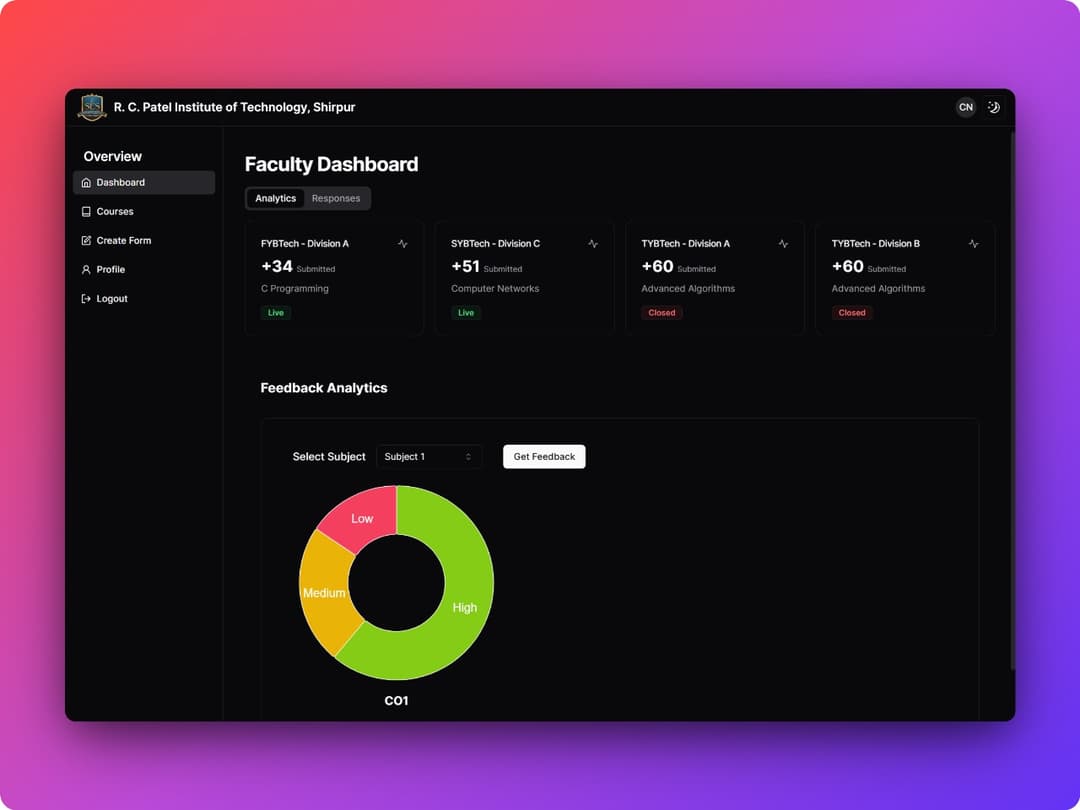Select the Analytics tab
This screenshot has height=810, width=1080.
pyautogui.click(x=275, y=198)
